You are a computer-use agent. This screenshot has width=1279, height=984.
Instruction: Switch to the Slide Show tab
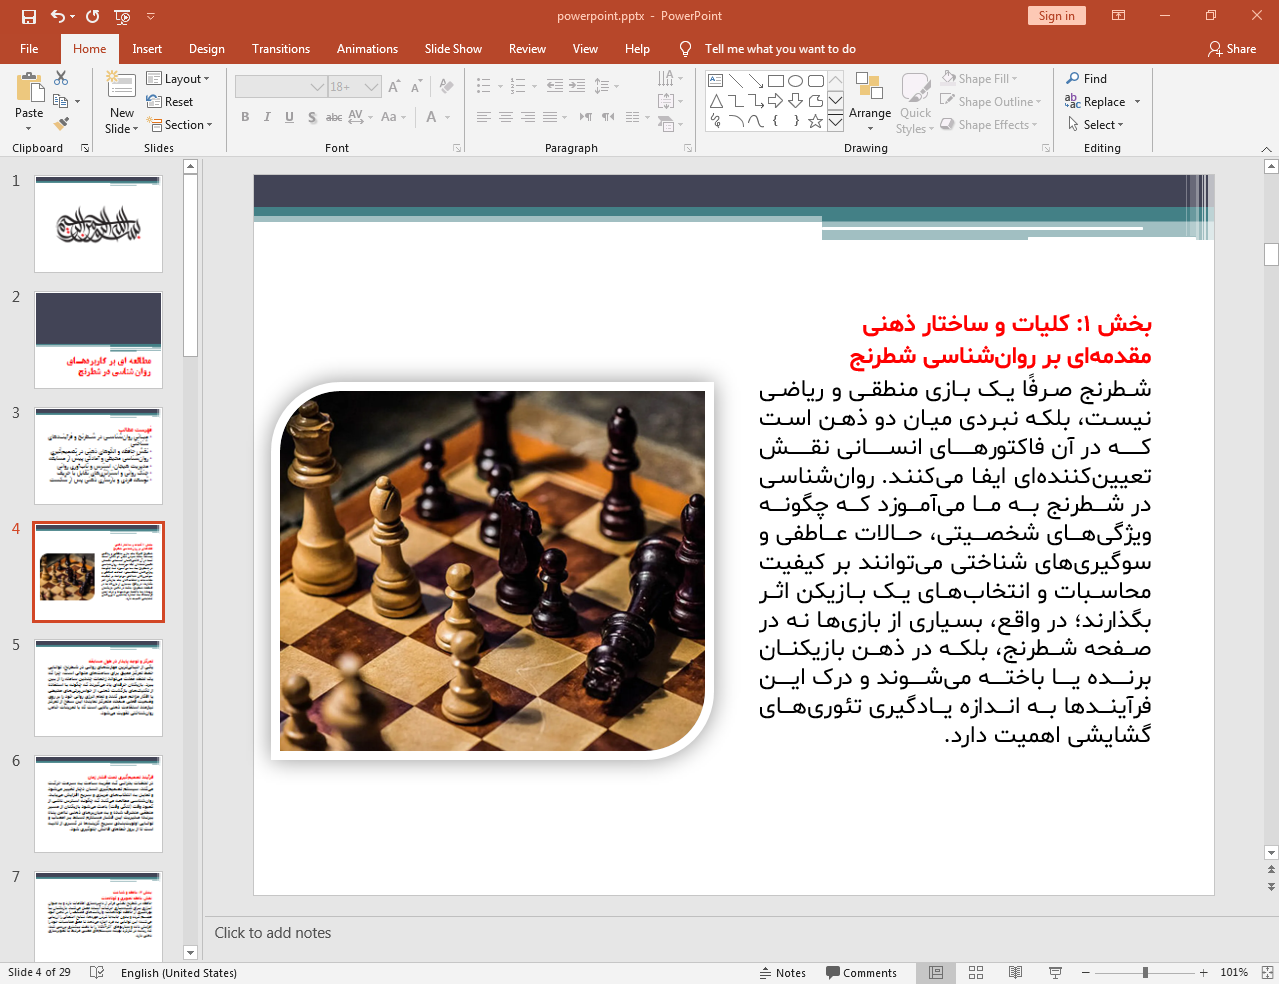(453, 49)
